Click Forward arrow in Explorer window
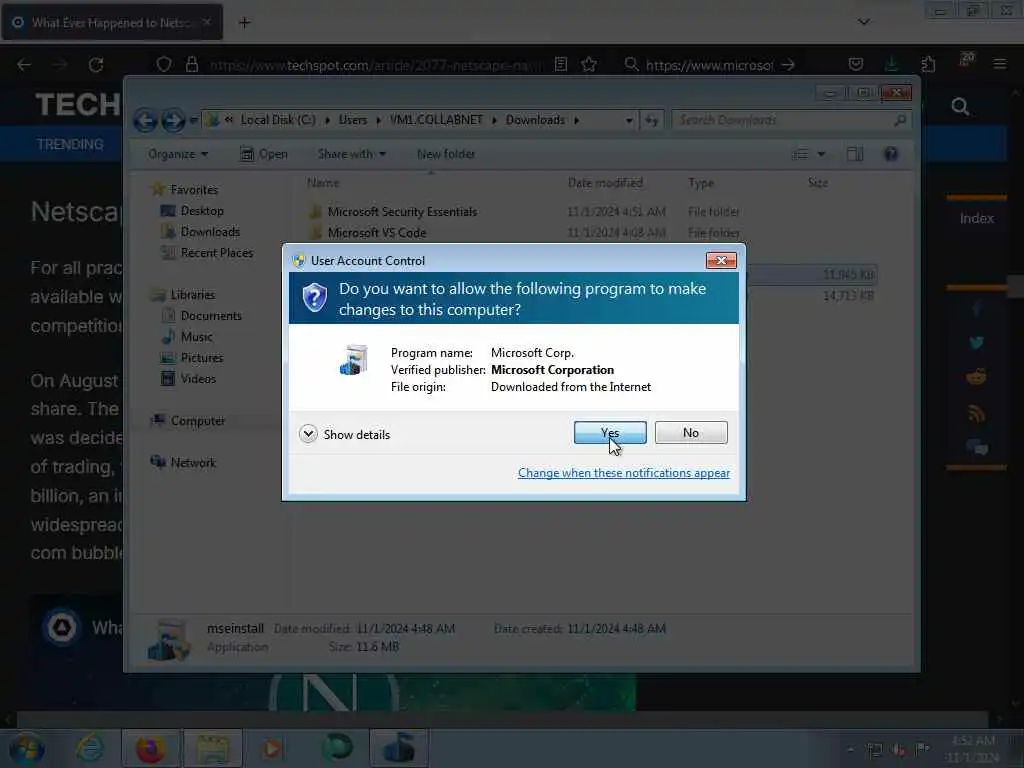Viewport: 1024px width, 768px height. click(173, 120)
